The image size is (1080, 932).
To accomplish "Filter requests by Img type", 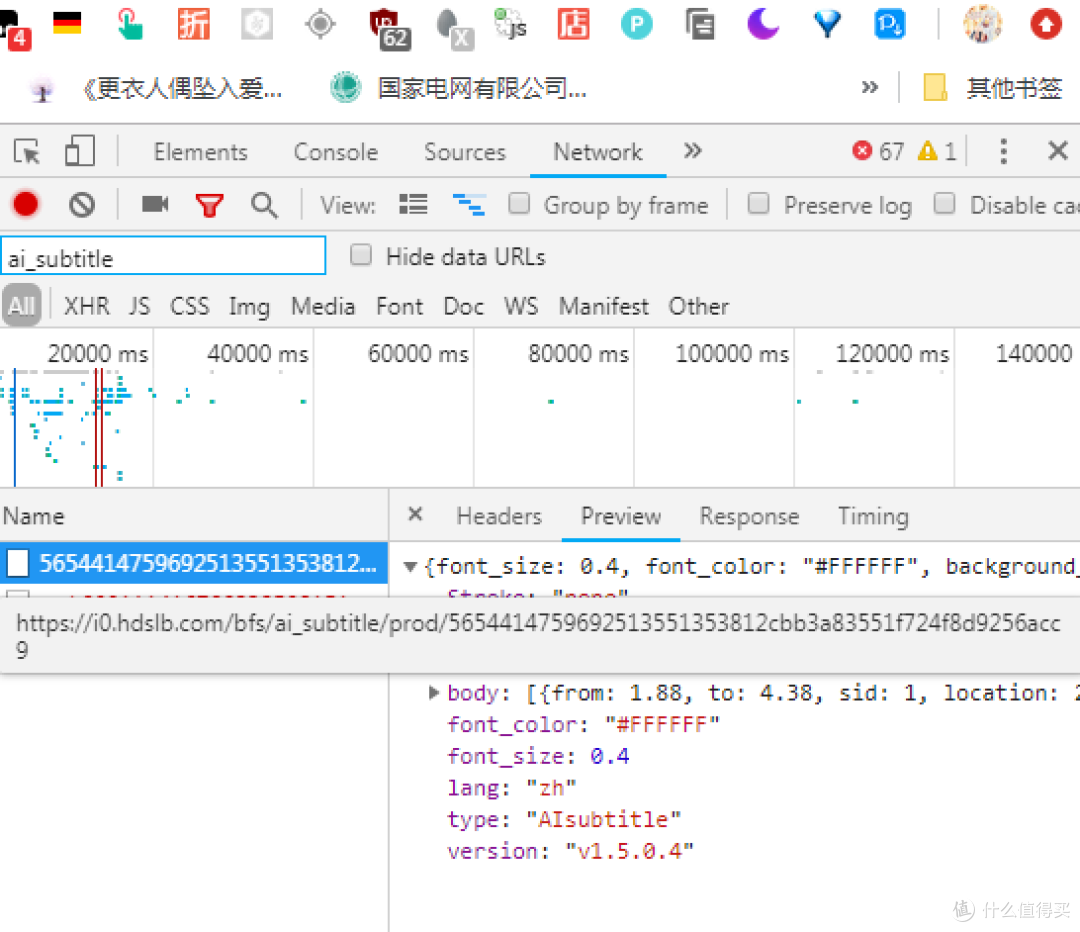I will coord(249,307).
